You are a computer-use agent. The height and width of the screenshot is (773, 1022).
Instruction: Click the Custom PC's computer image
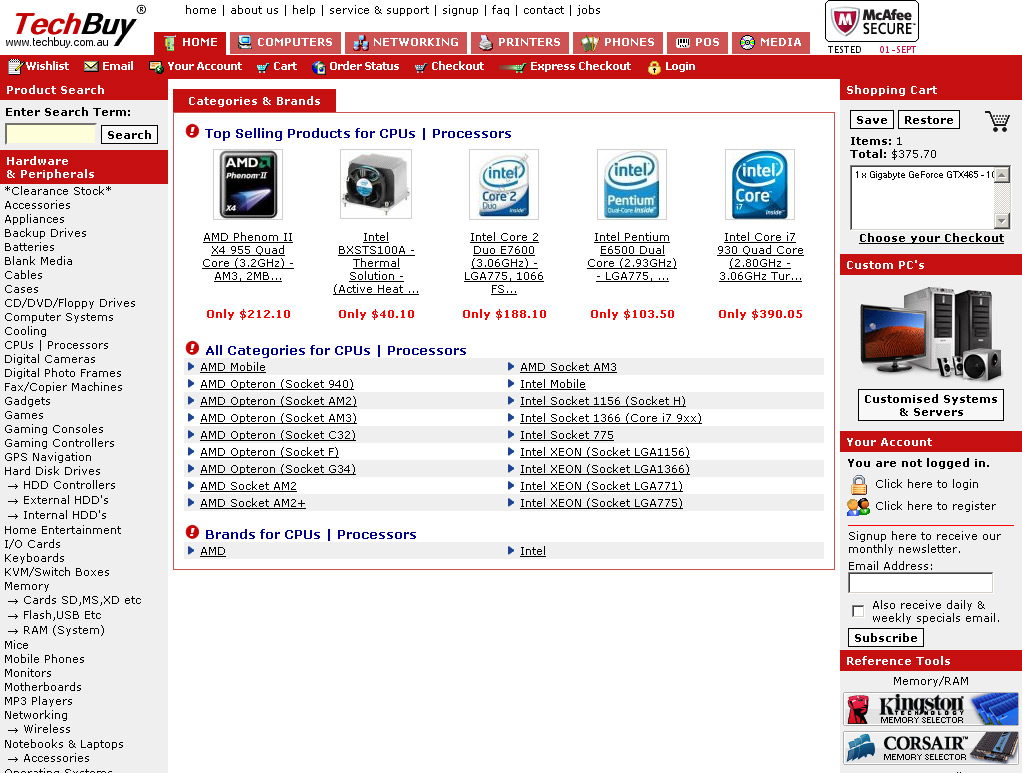[930, 334]
